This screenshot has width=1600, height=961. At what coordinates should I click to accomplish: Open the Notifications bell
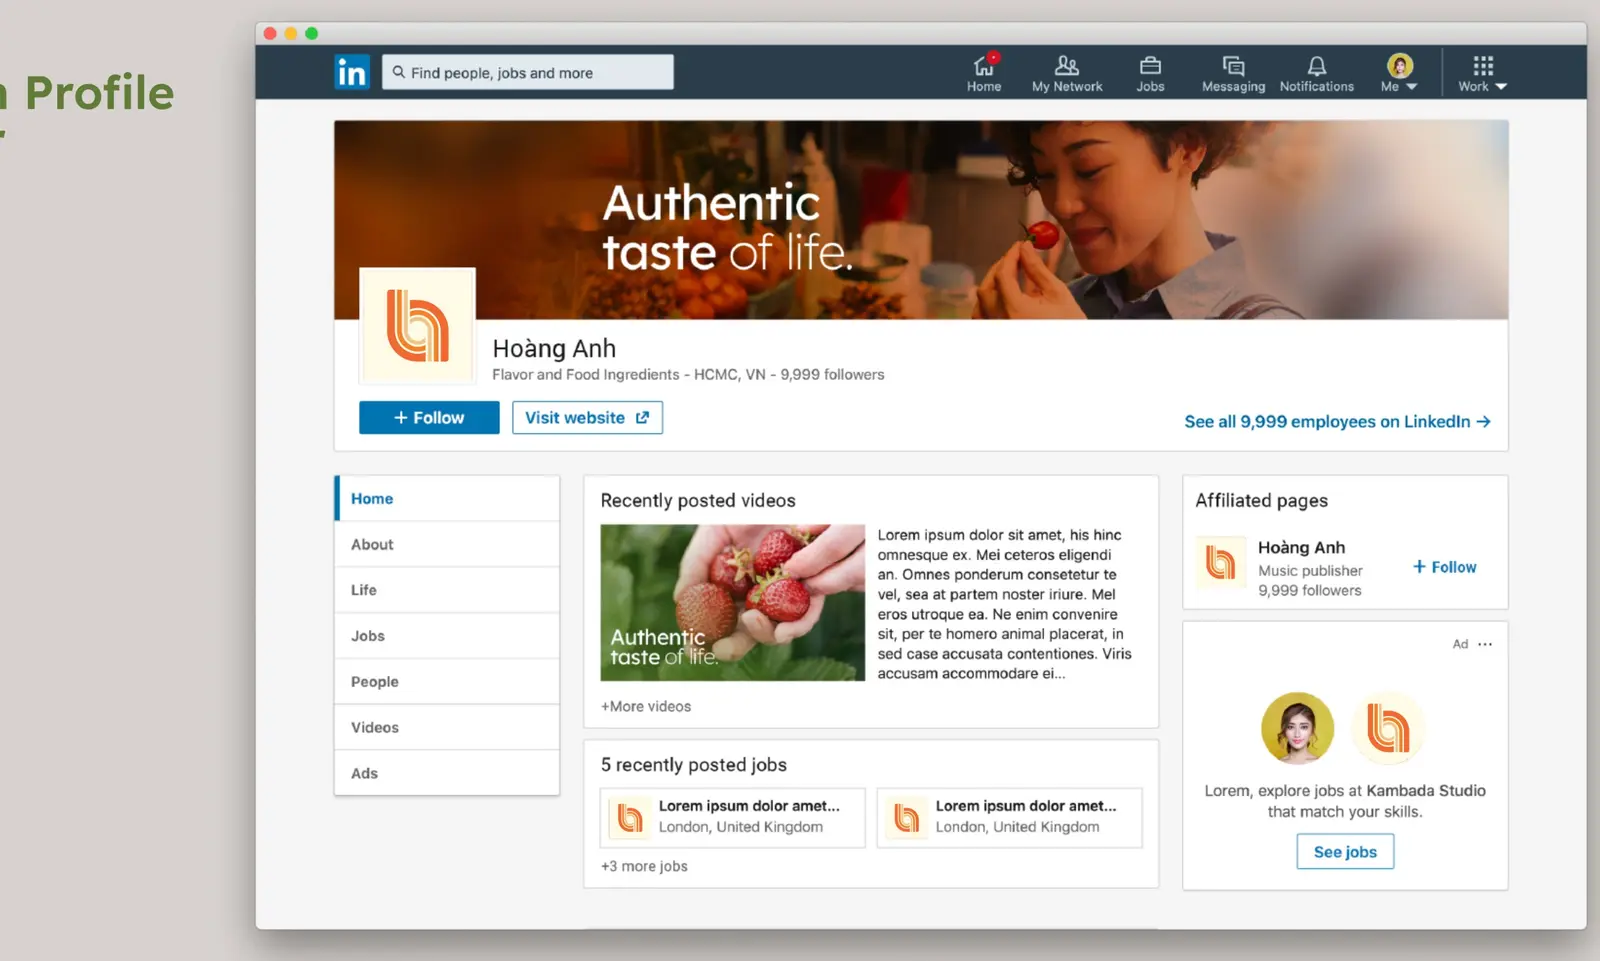(1316, 73)
